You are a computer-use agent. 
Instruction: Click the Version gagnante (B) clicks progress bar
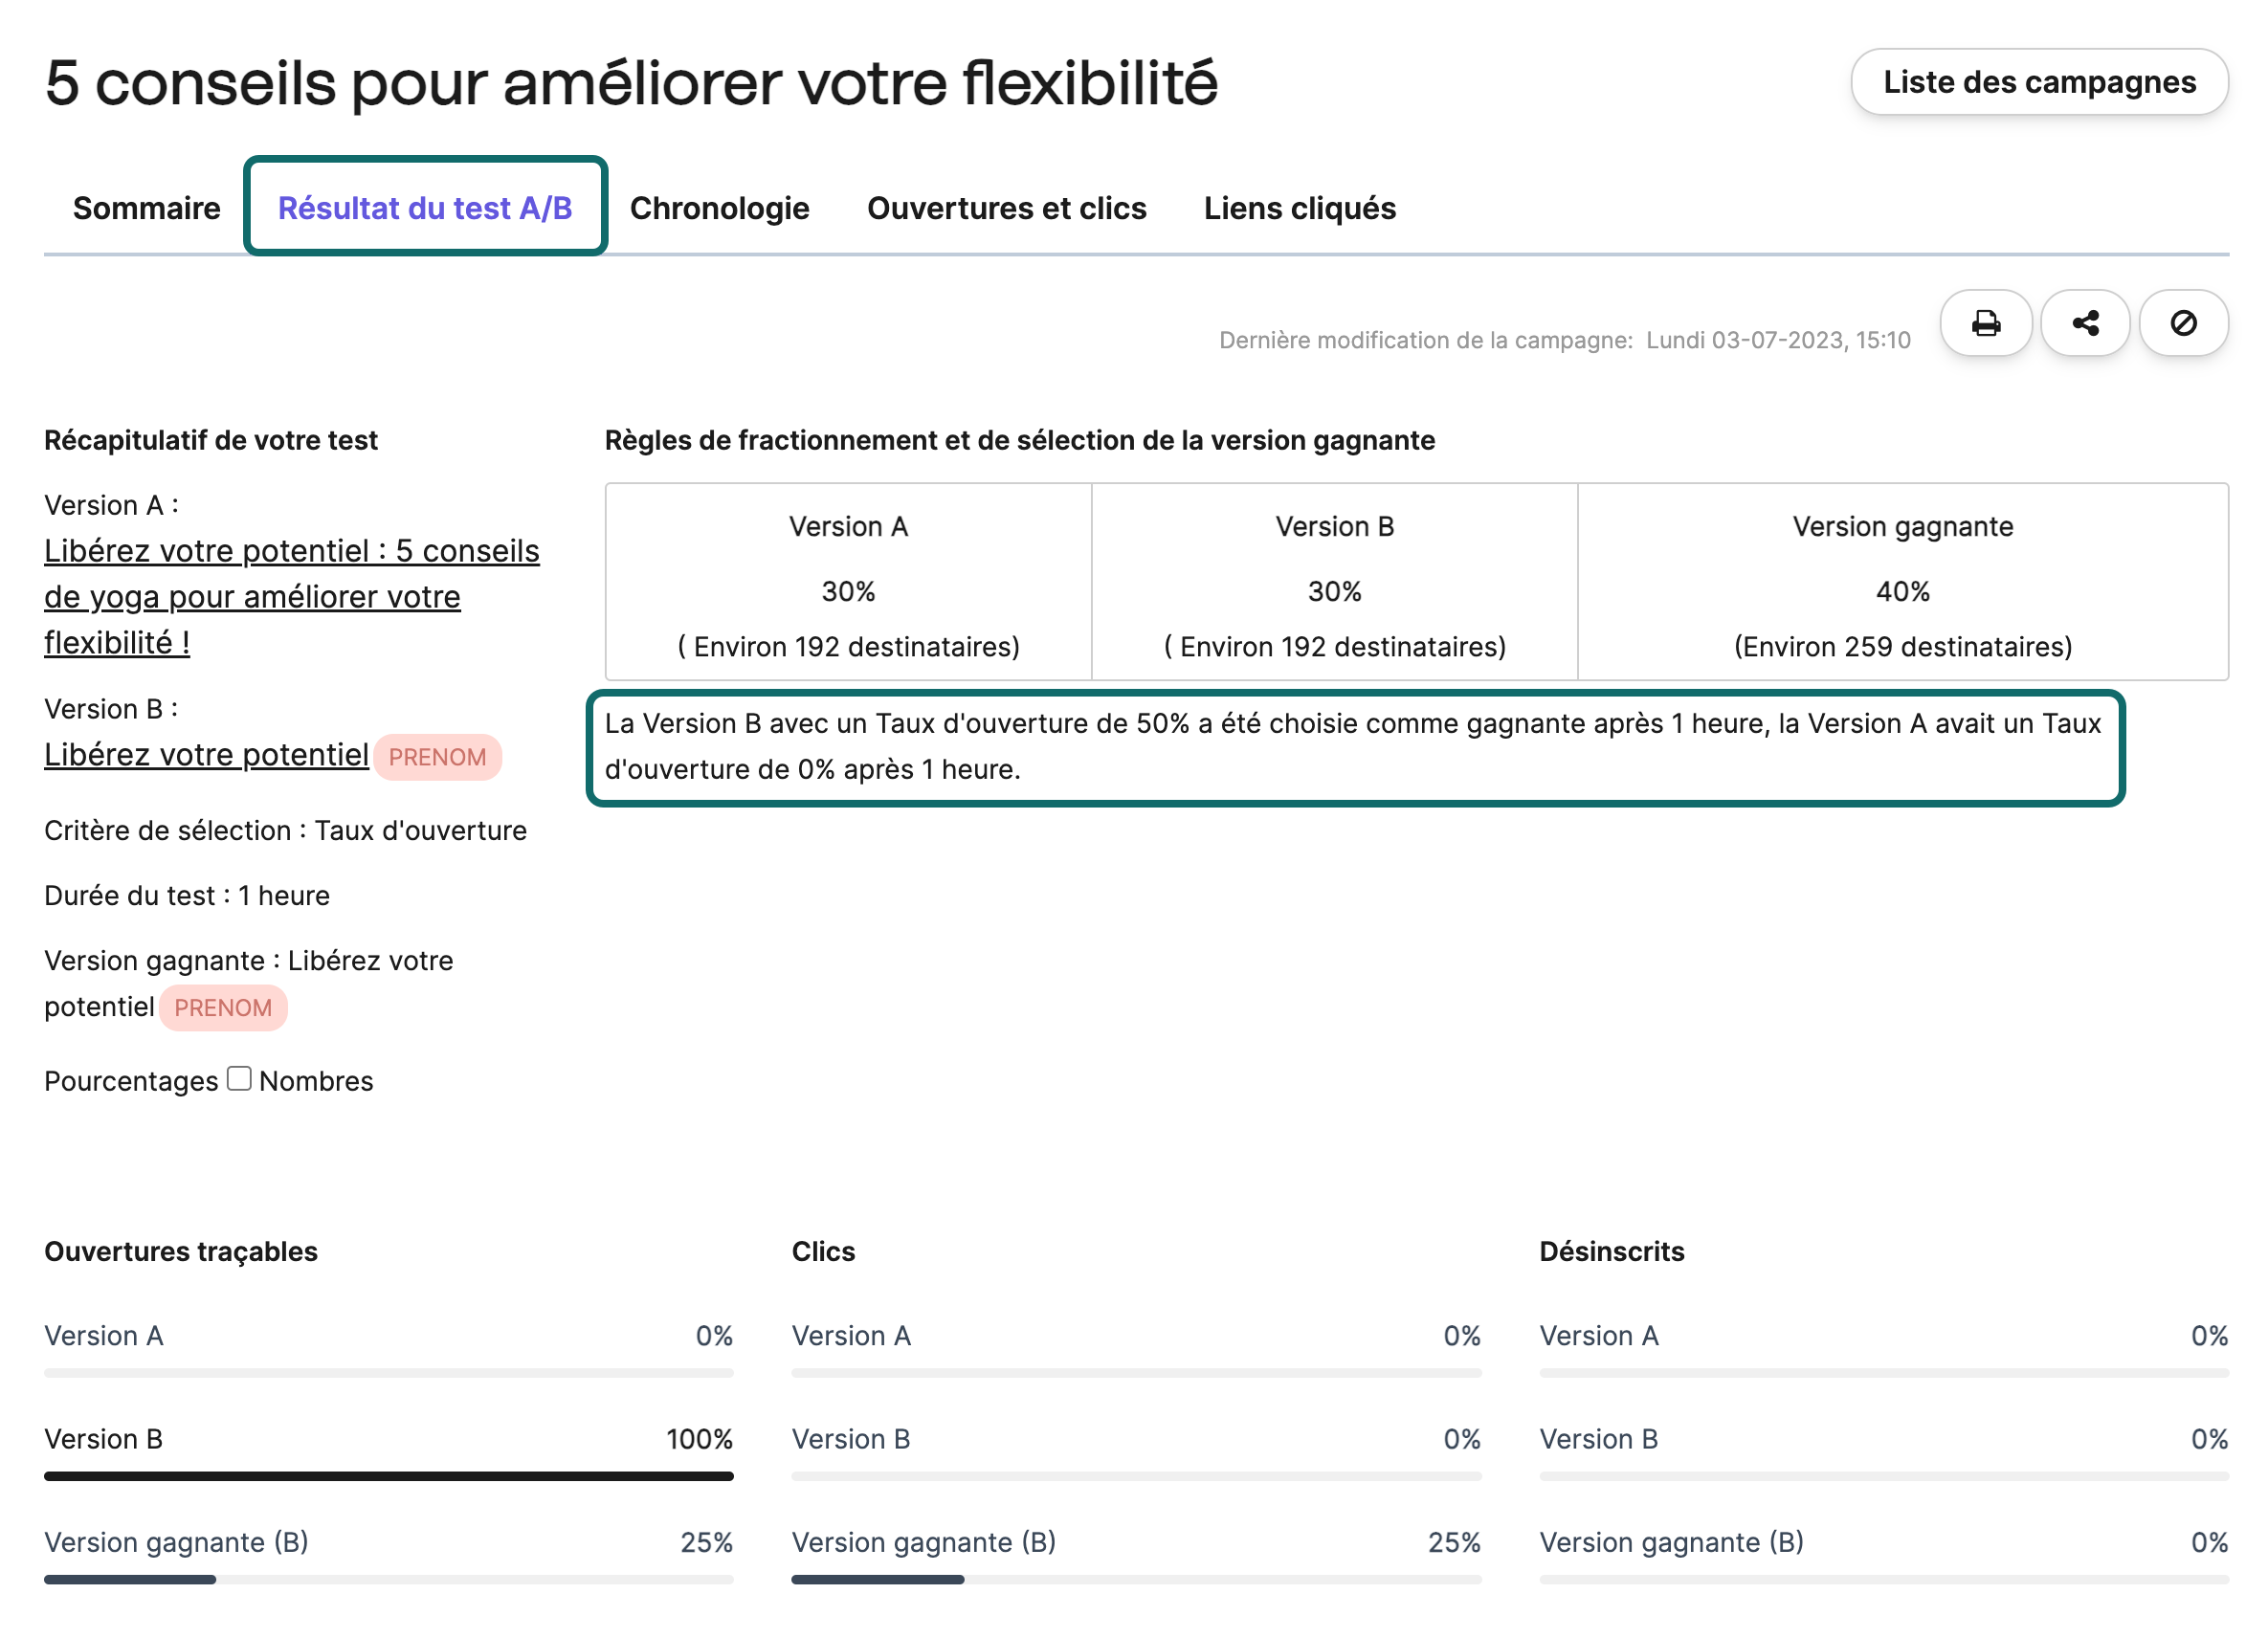tap(1136, 1580)
